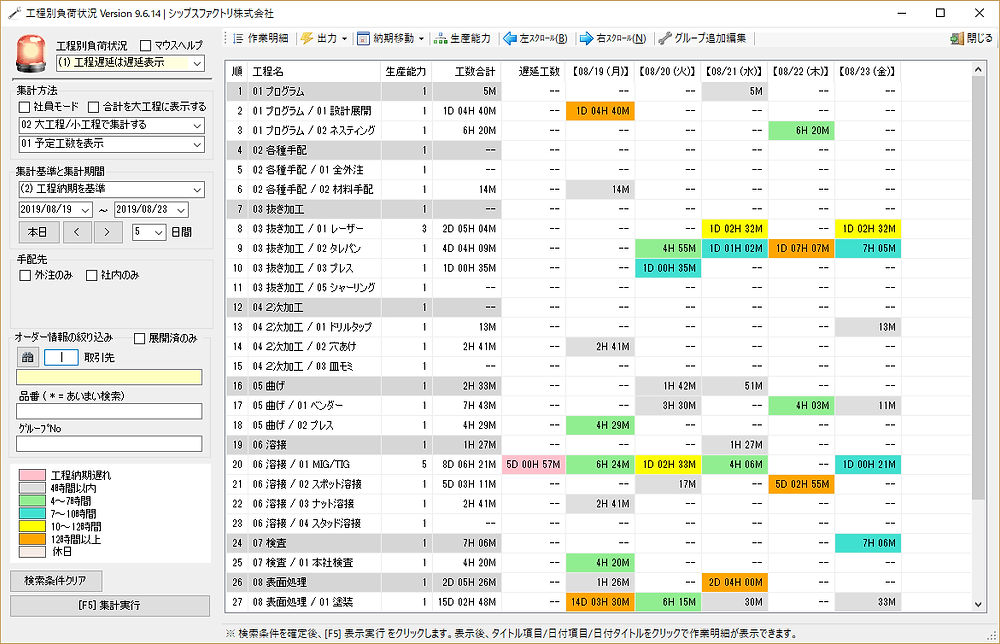The height and width of the screenshot is (644, 1000).
Task: Enable the 社員モード checkbox
Action: [x=25, y=106]
